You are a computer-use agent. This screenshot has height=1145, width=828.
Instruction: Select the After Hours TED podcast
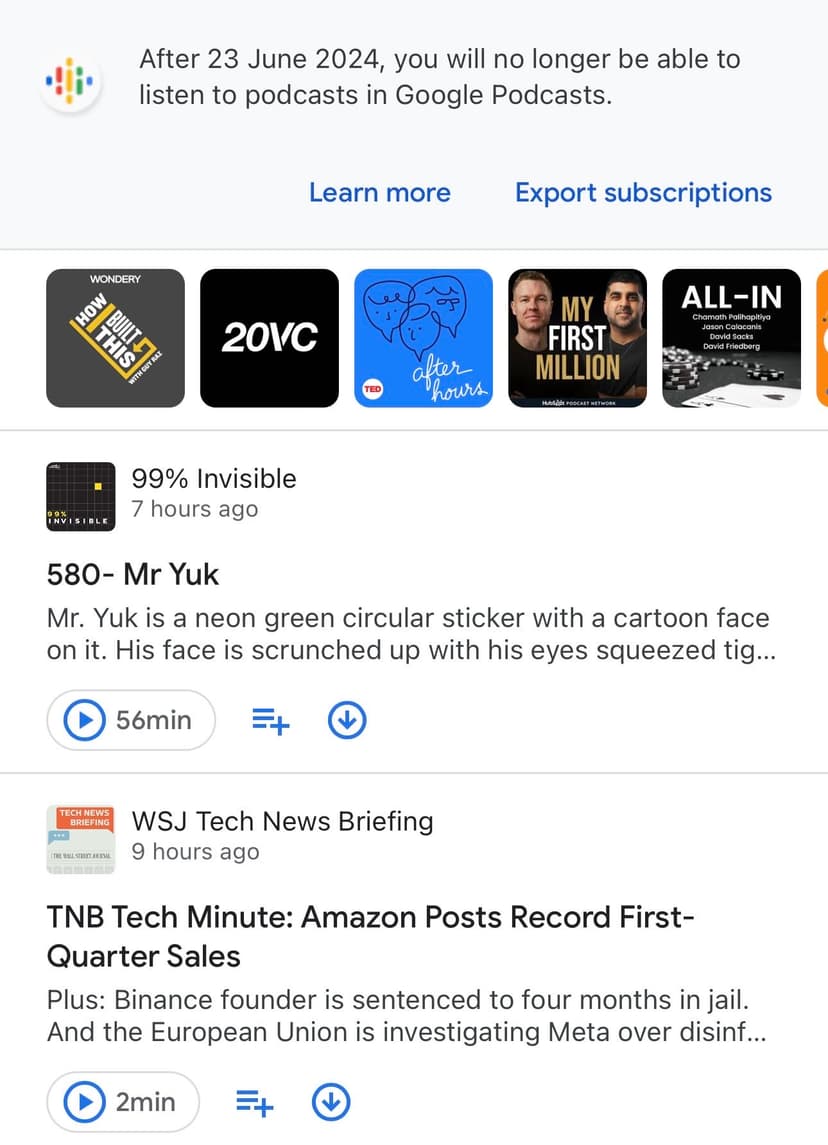pos(424,338)
